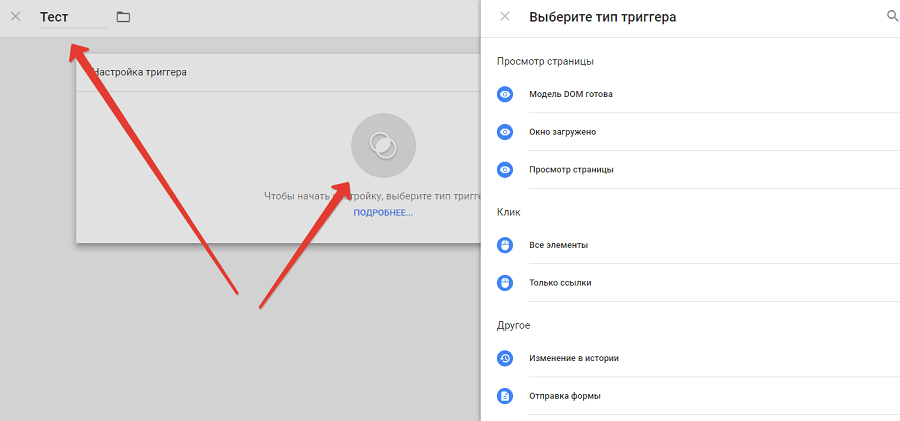This screenshot has height=421, width=900.
Task: Select Изменение в истории trigger
Action: [574, 358]
